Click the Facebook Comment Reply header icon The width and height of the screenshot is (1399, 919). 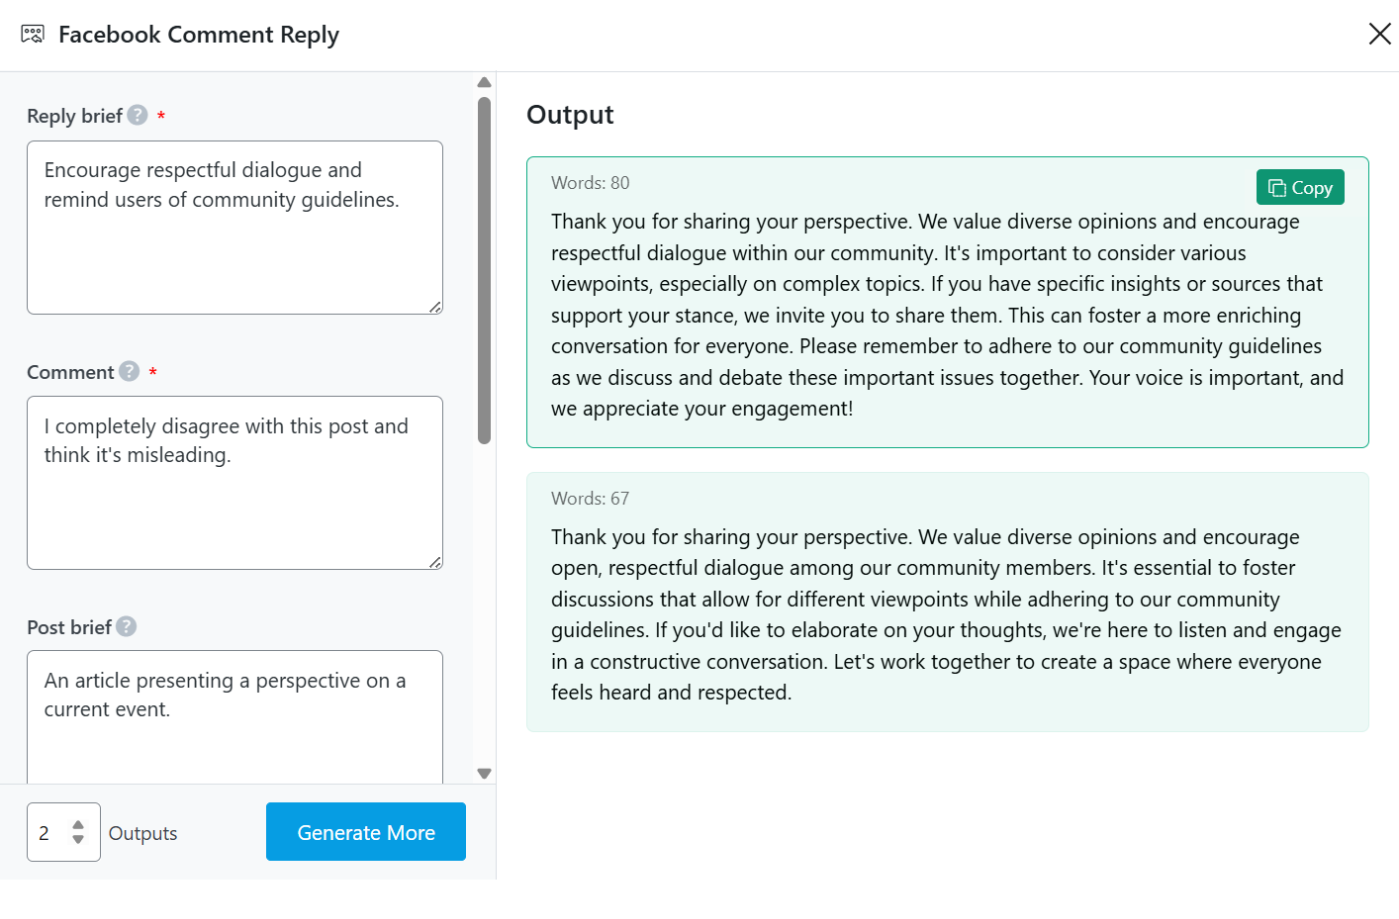[x=33, y=35]
